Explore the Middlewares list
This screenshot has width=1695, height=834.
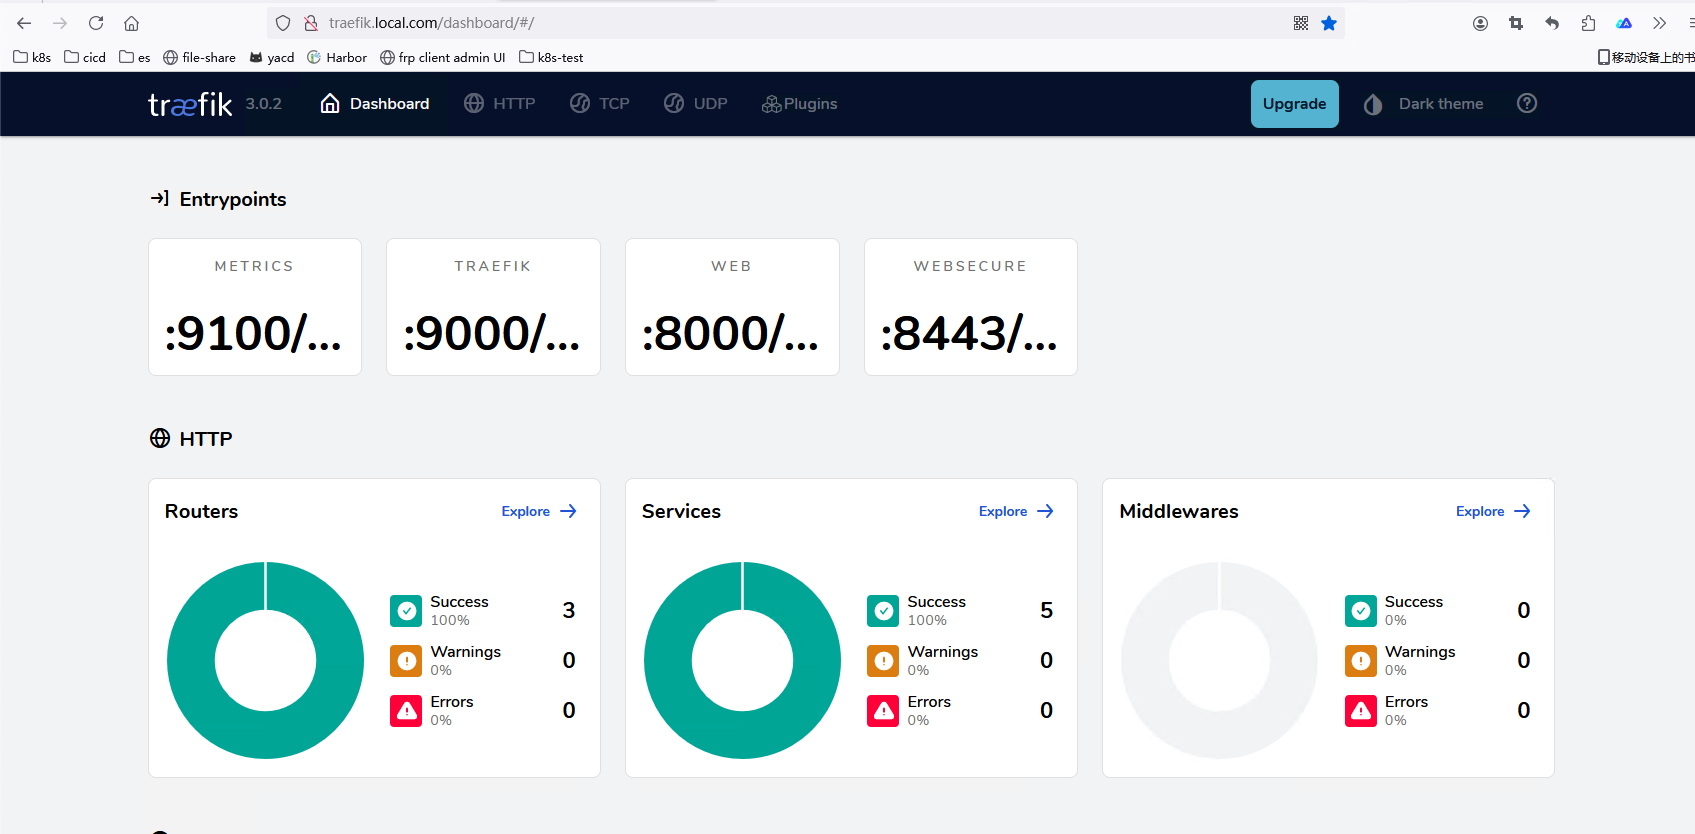[x=1494, y=511]
